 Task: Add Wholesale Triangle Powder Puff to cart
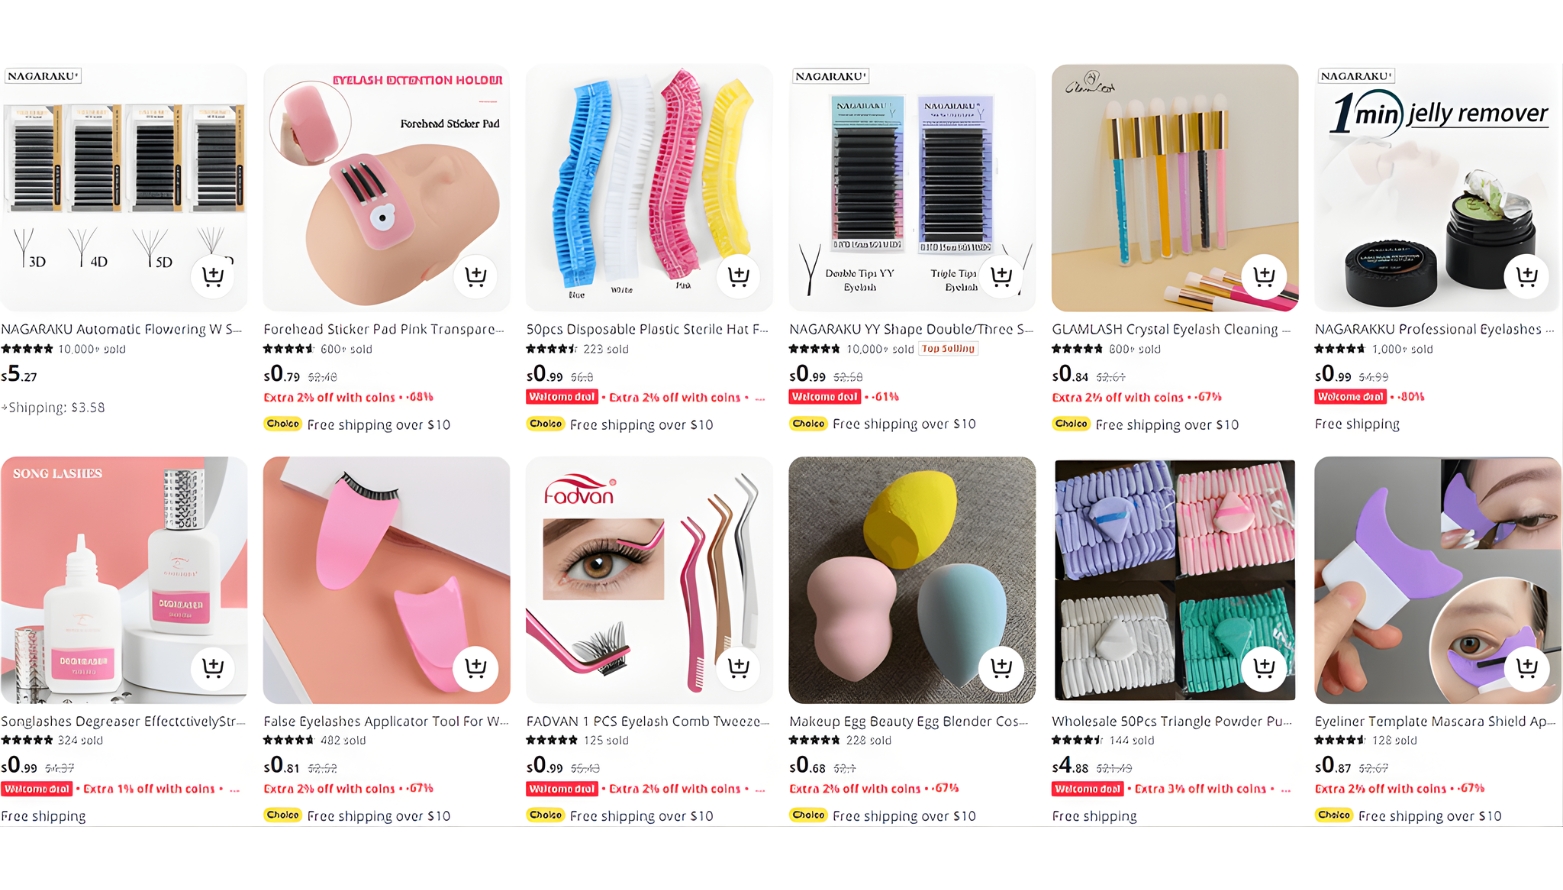(1264, 667)
